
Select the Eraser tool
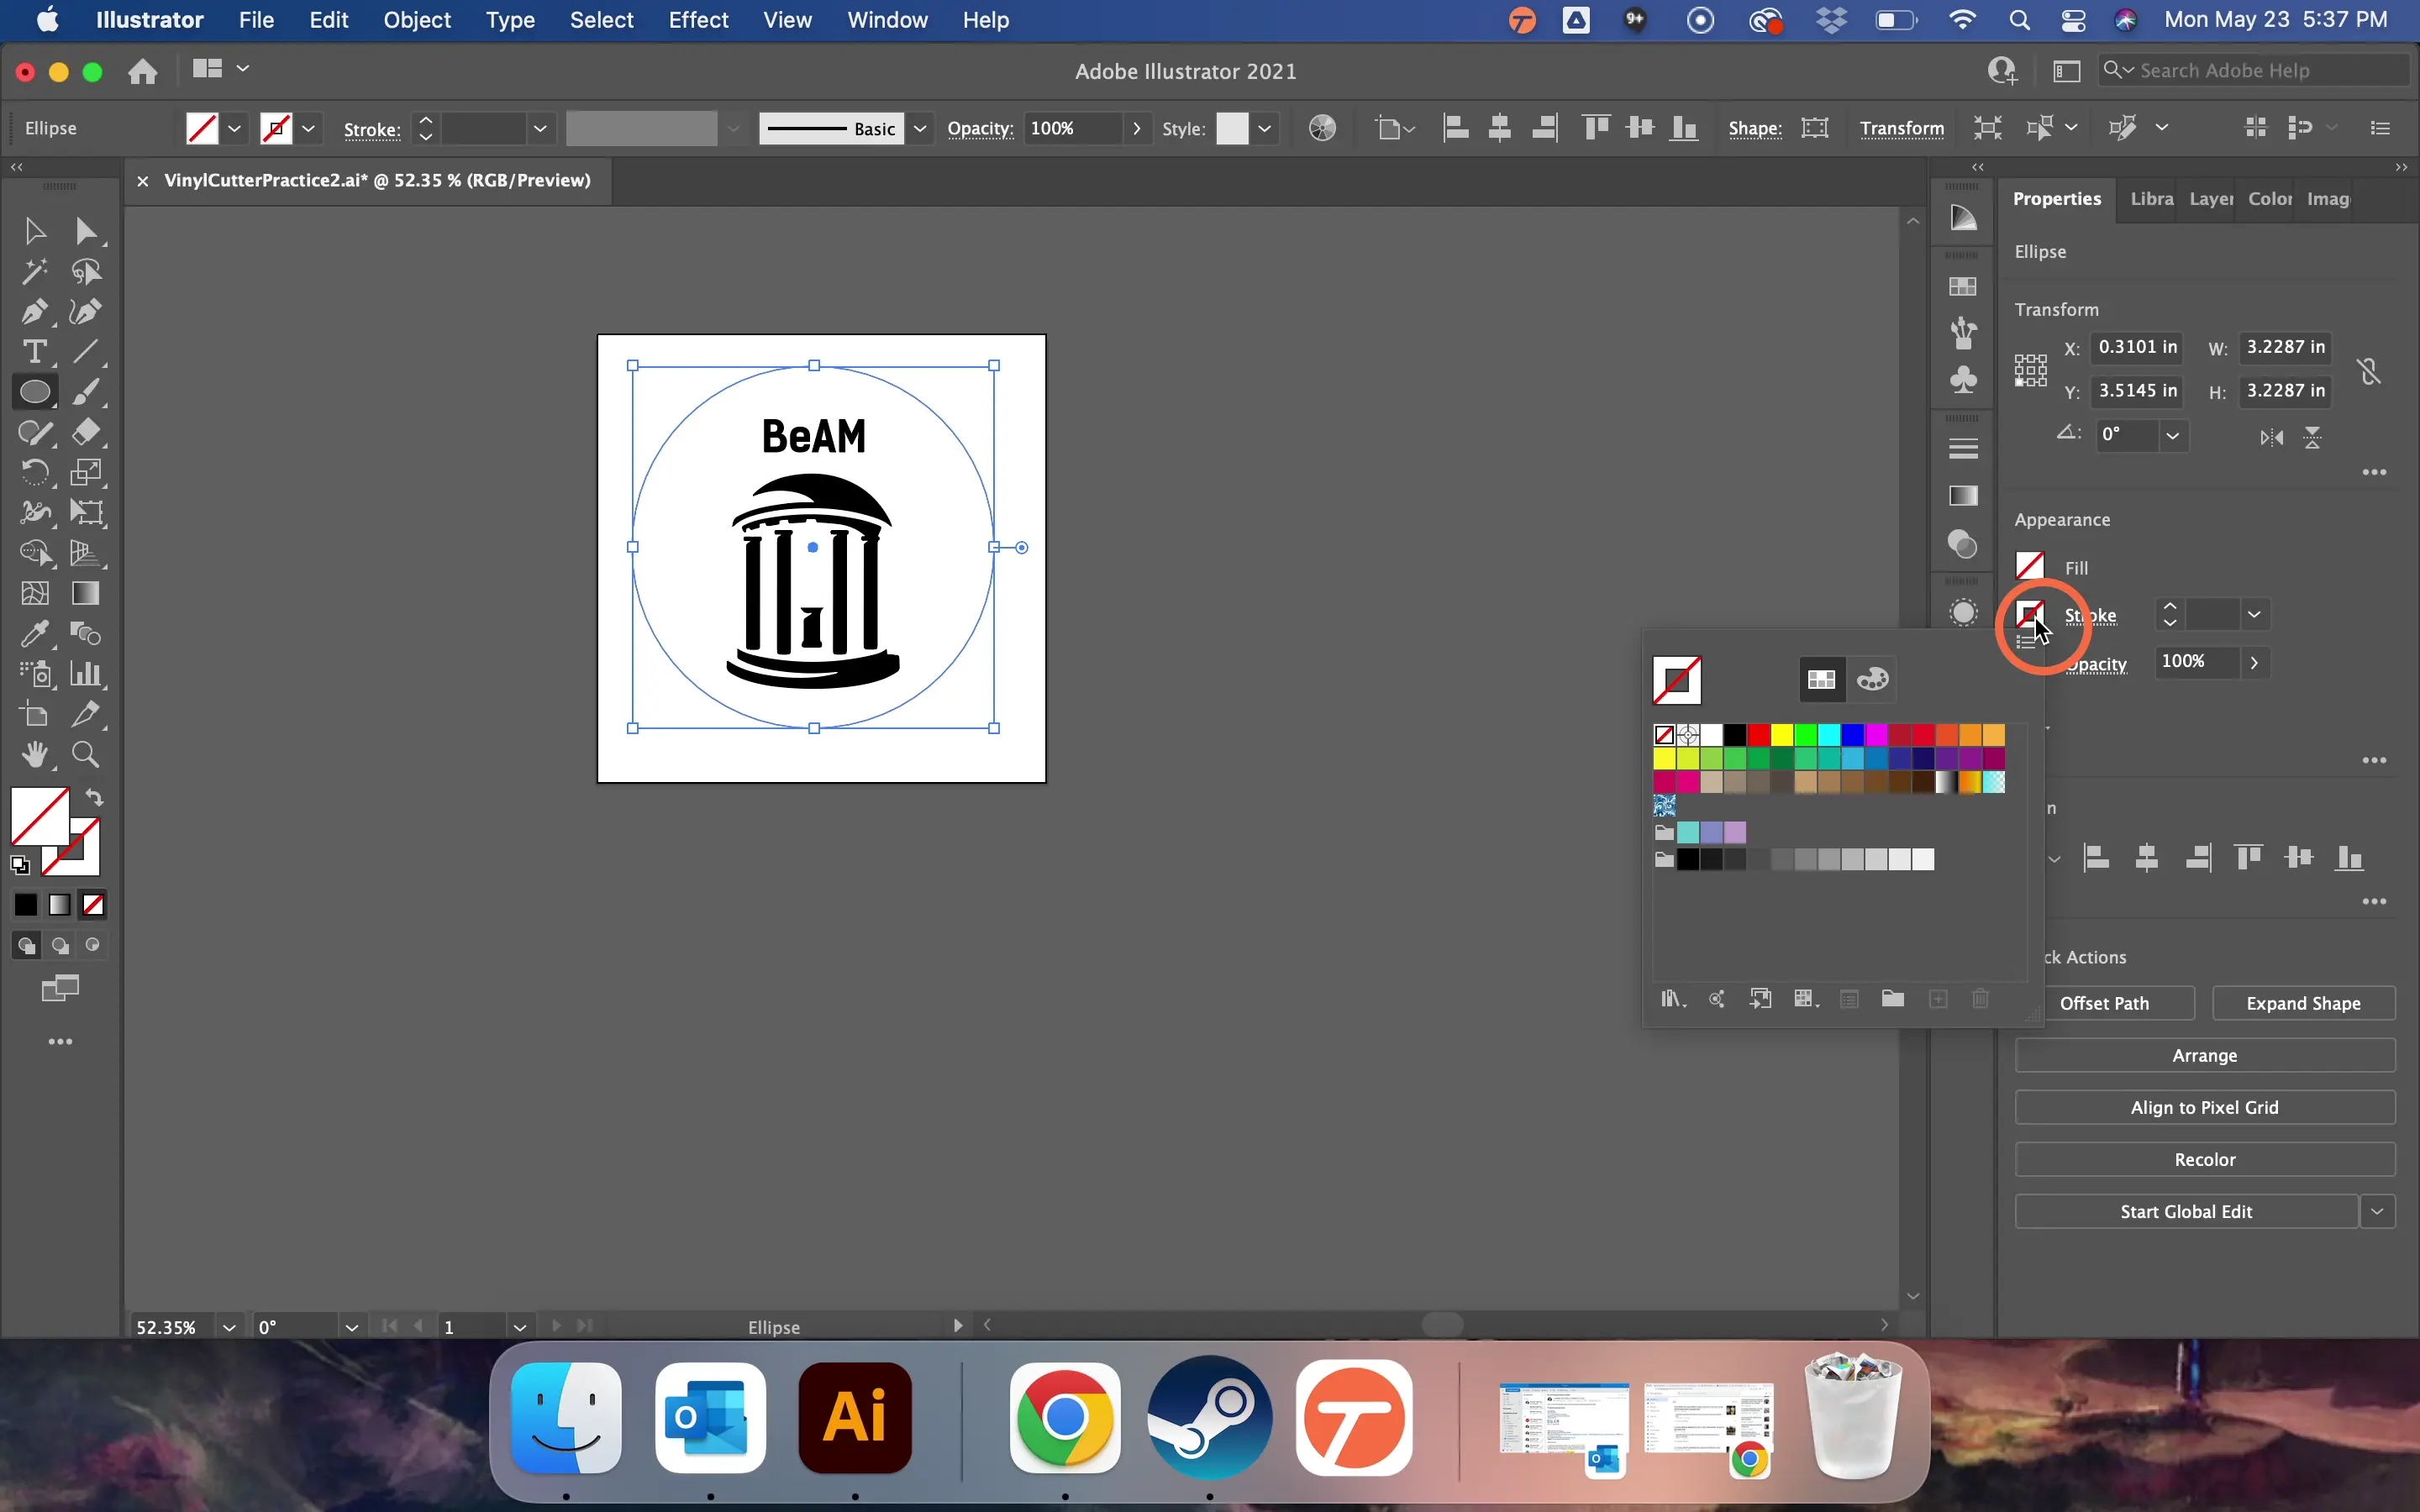point(87,432)
